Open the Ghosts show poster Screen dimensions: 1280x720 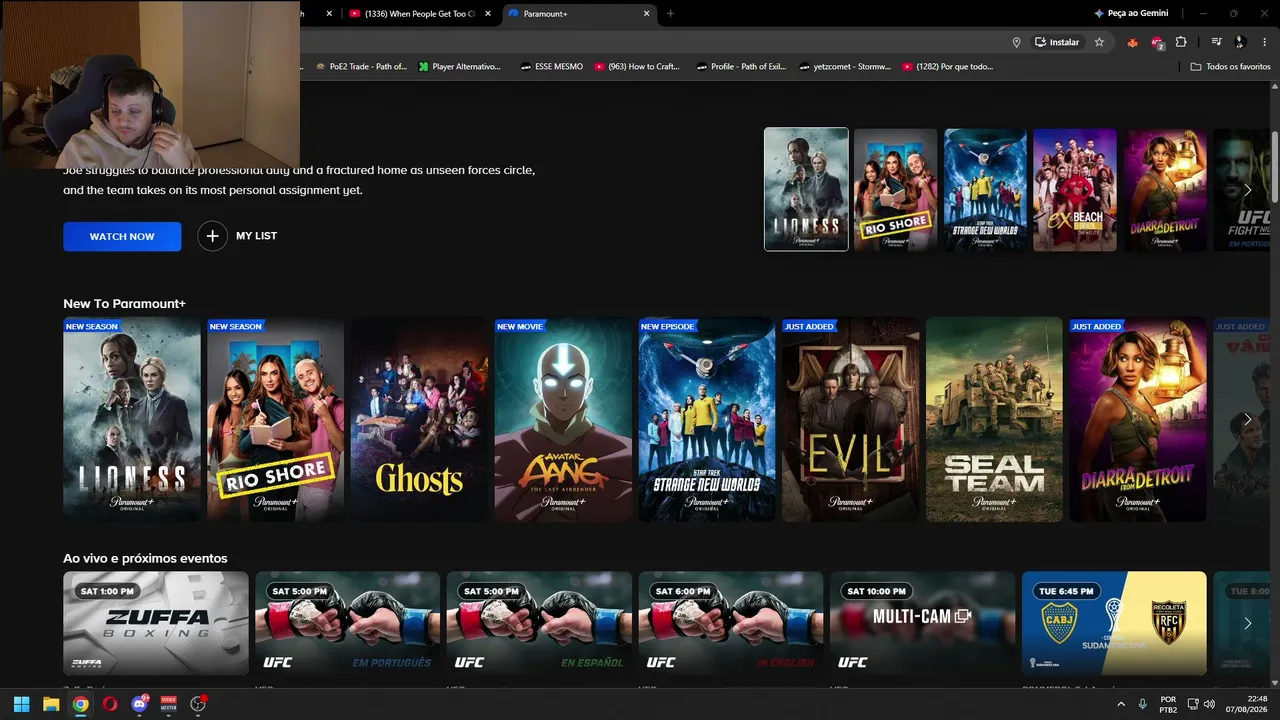click(x=419, y=420)
